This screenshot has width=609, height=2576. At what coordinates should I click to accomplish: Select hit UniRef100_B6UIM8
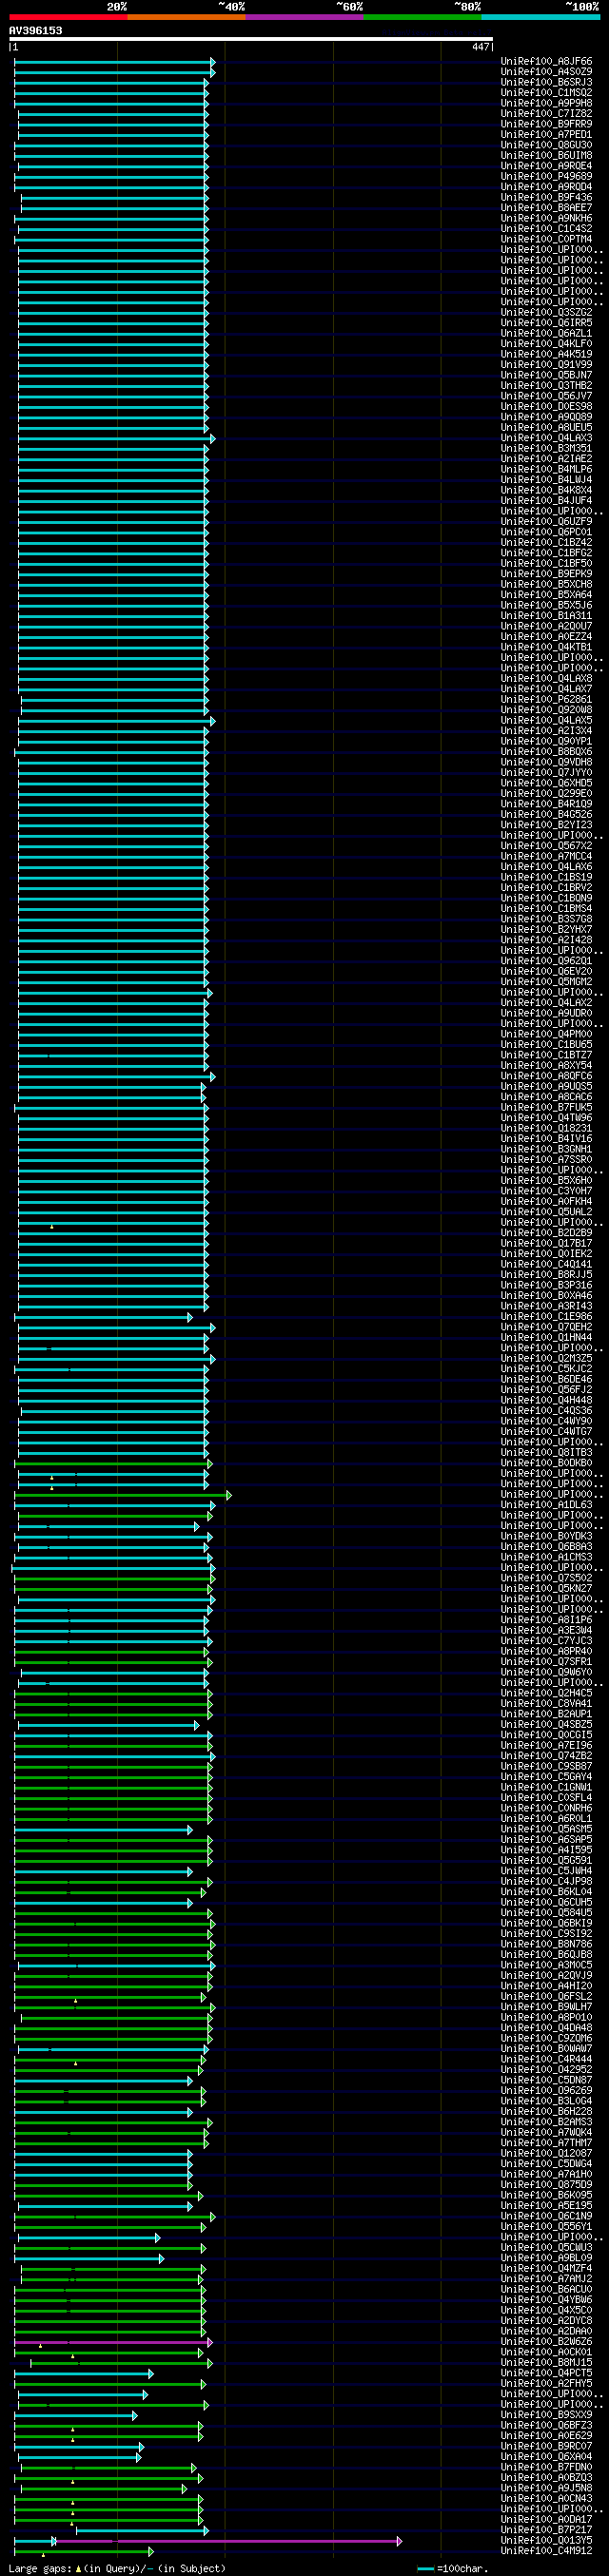coord(546,156)
